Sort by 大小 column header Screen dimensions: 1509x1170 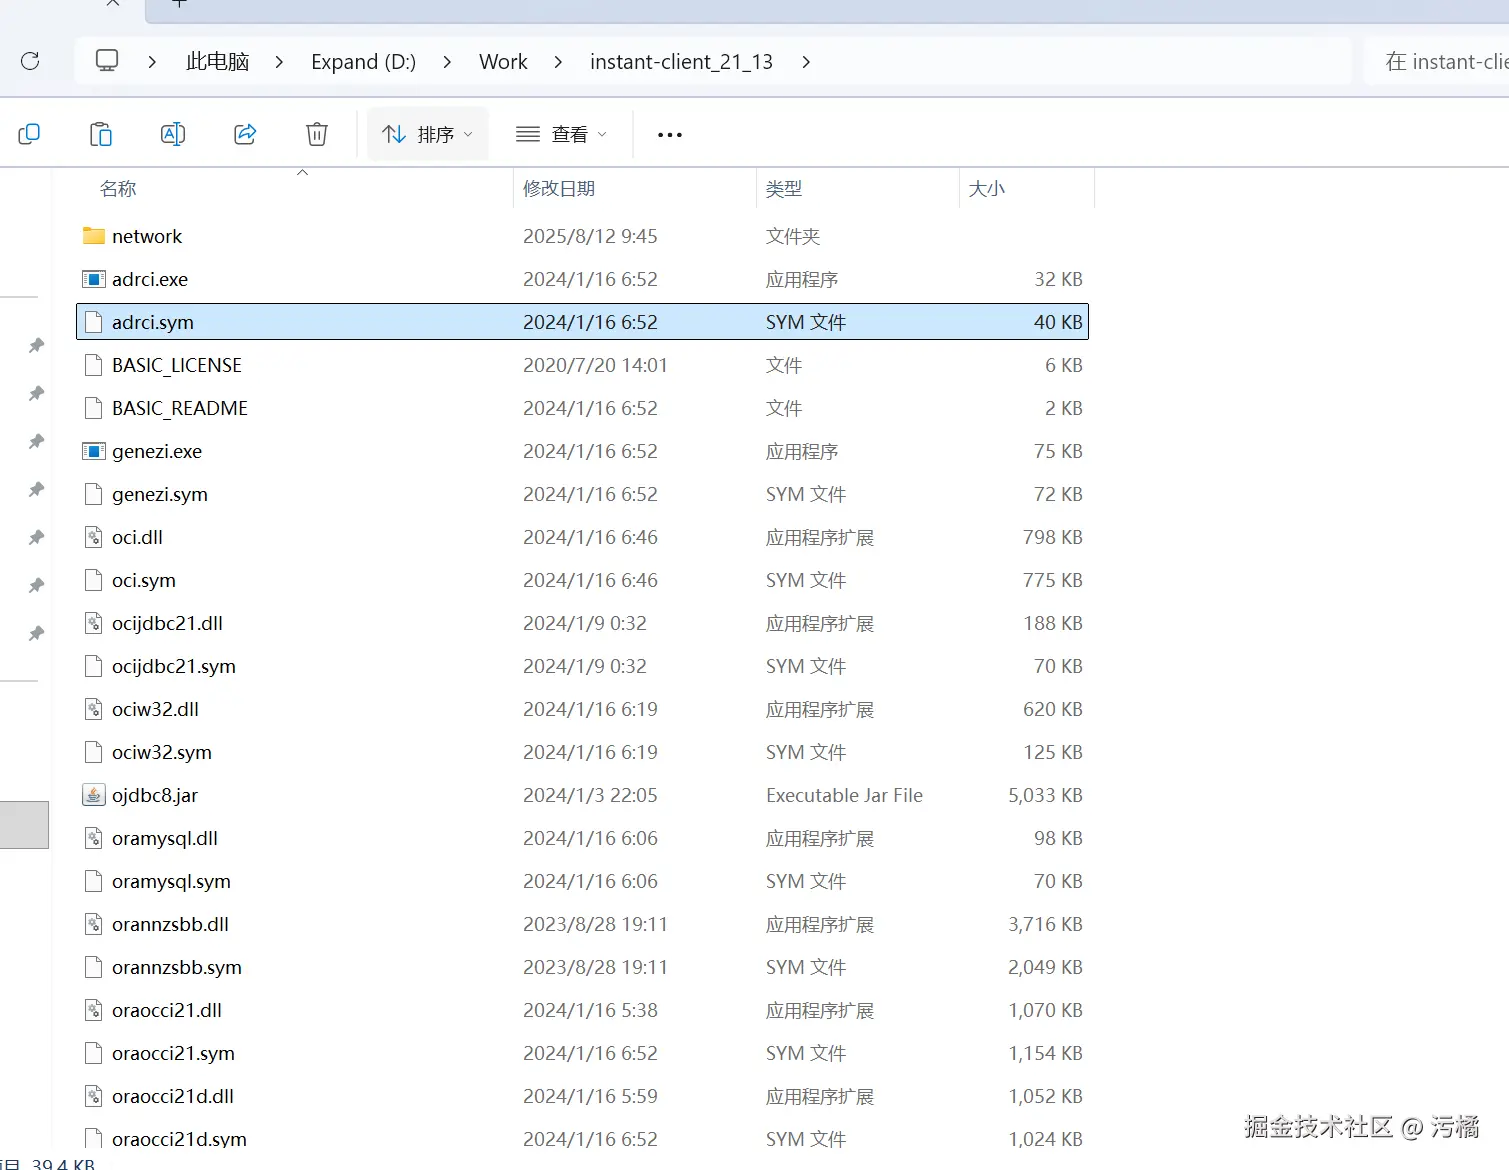pyautogui.click(x=987, y=188)
